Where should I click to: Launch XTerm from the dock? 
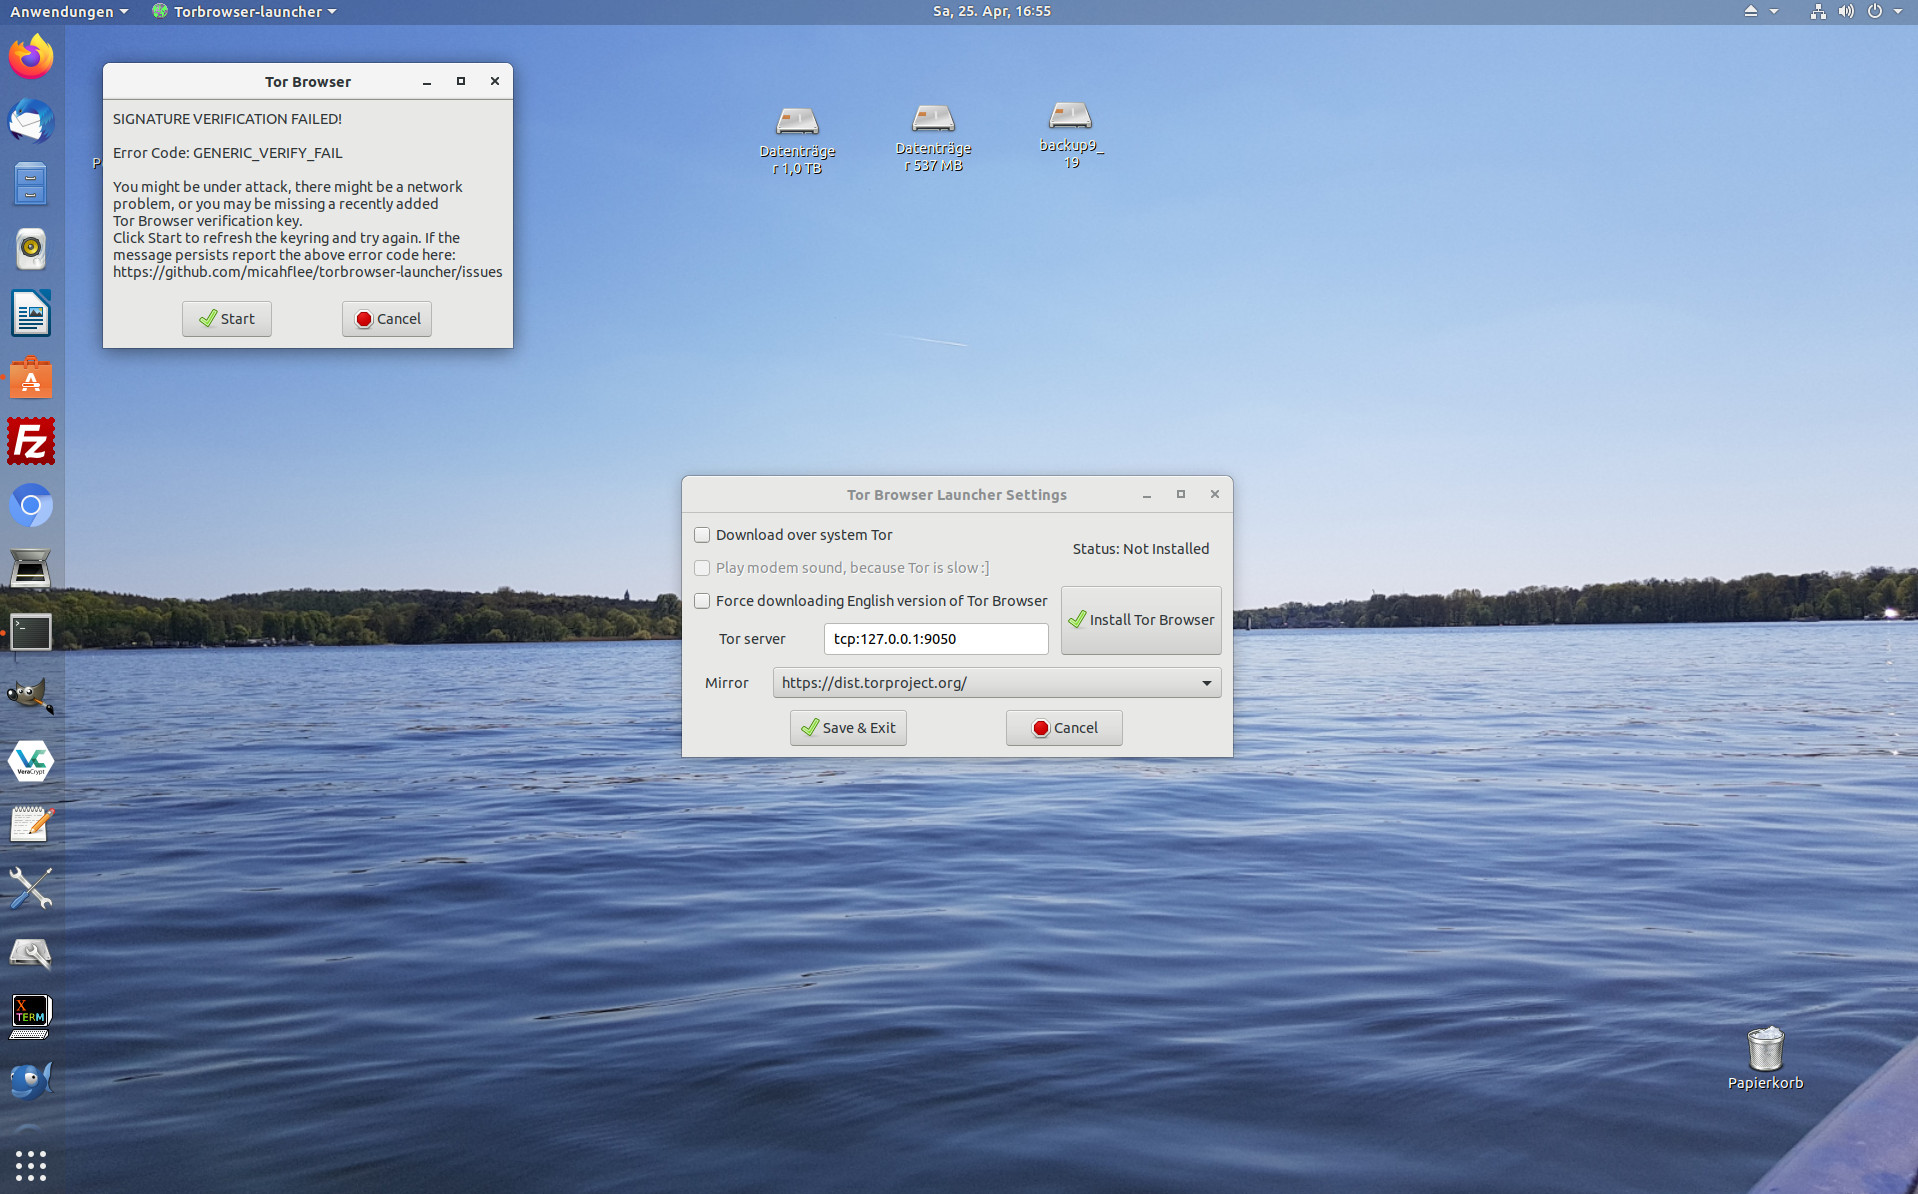tap(31, 1017)
